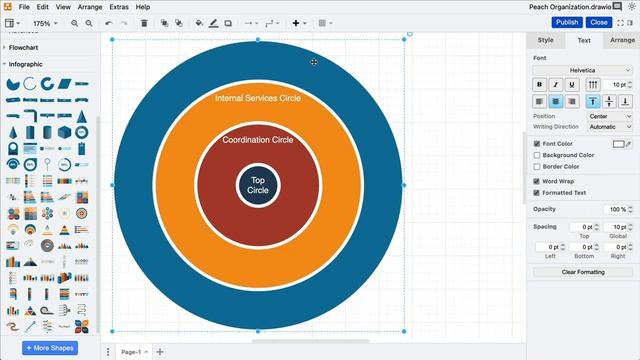Click the Publish button

click(x=567, y=22)
